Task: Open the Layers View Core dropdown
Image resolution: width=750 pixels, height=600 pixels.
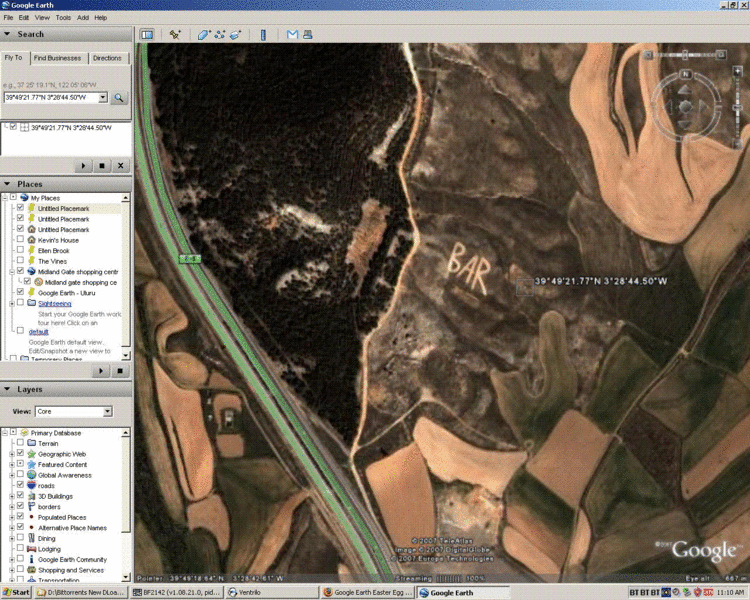Action: point(108,411)
